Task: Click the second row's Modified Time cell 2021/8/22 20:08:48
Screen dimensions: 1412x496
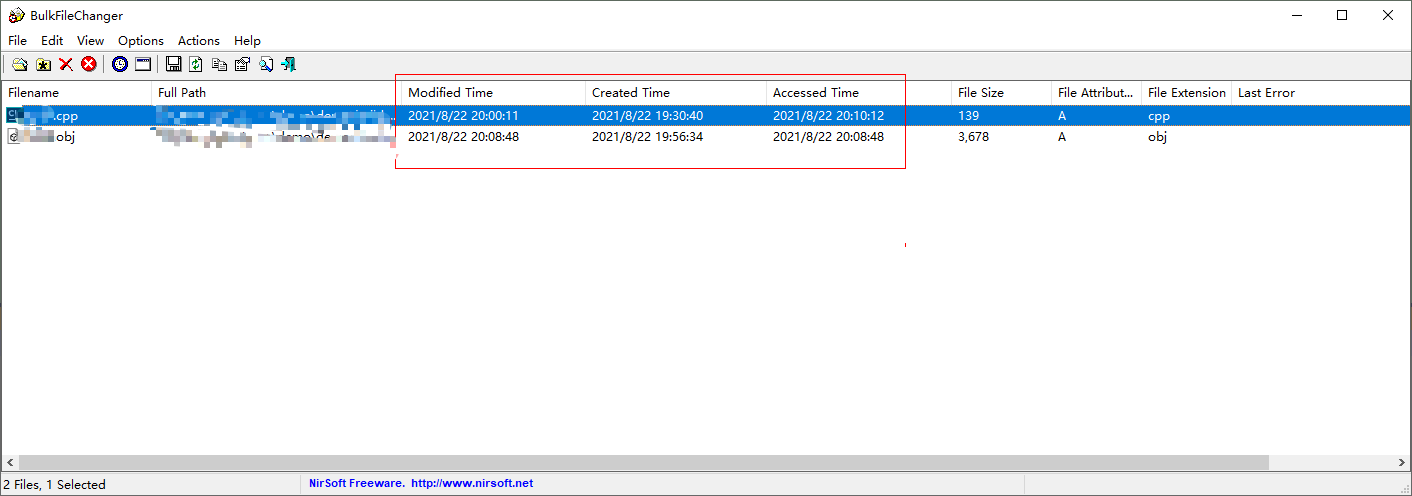Action: point(463,137)
